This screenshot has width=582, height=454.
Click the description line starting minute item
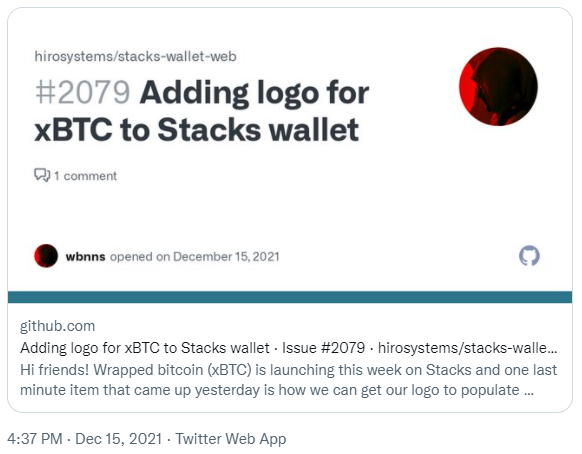277,390
